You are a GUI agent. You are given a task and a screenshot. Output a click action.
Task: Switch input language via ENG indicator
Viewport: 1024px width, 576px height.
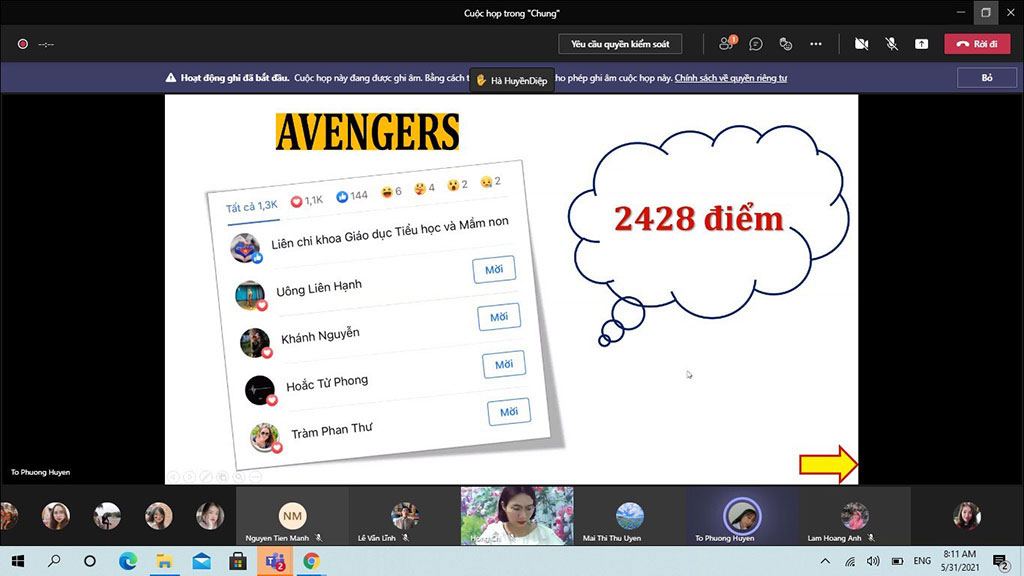coord(922,561)
